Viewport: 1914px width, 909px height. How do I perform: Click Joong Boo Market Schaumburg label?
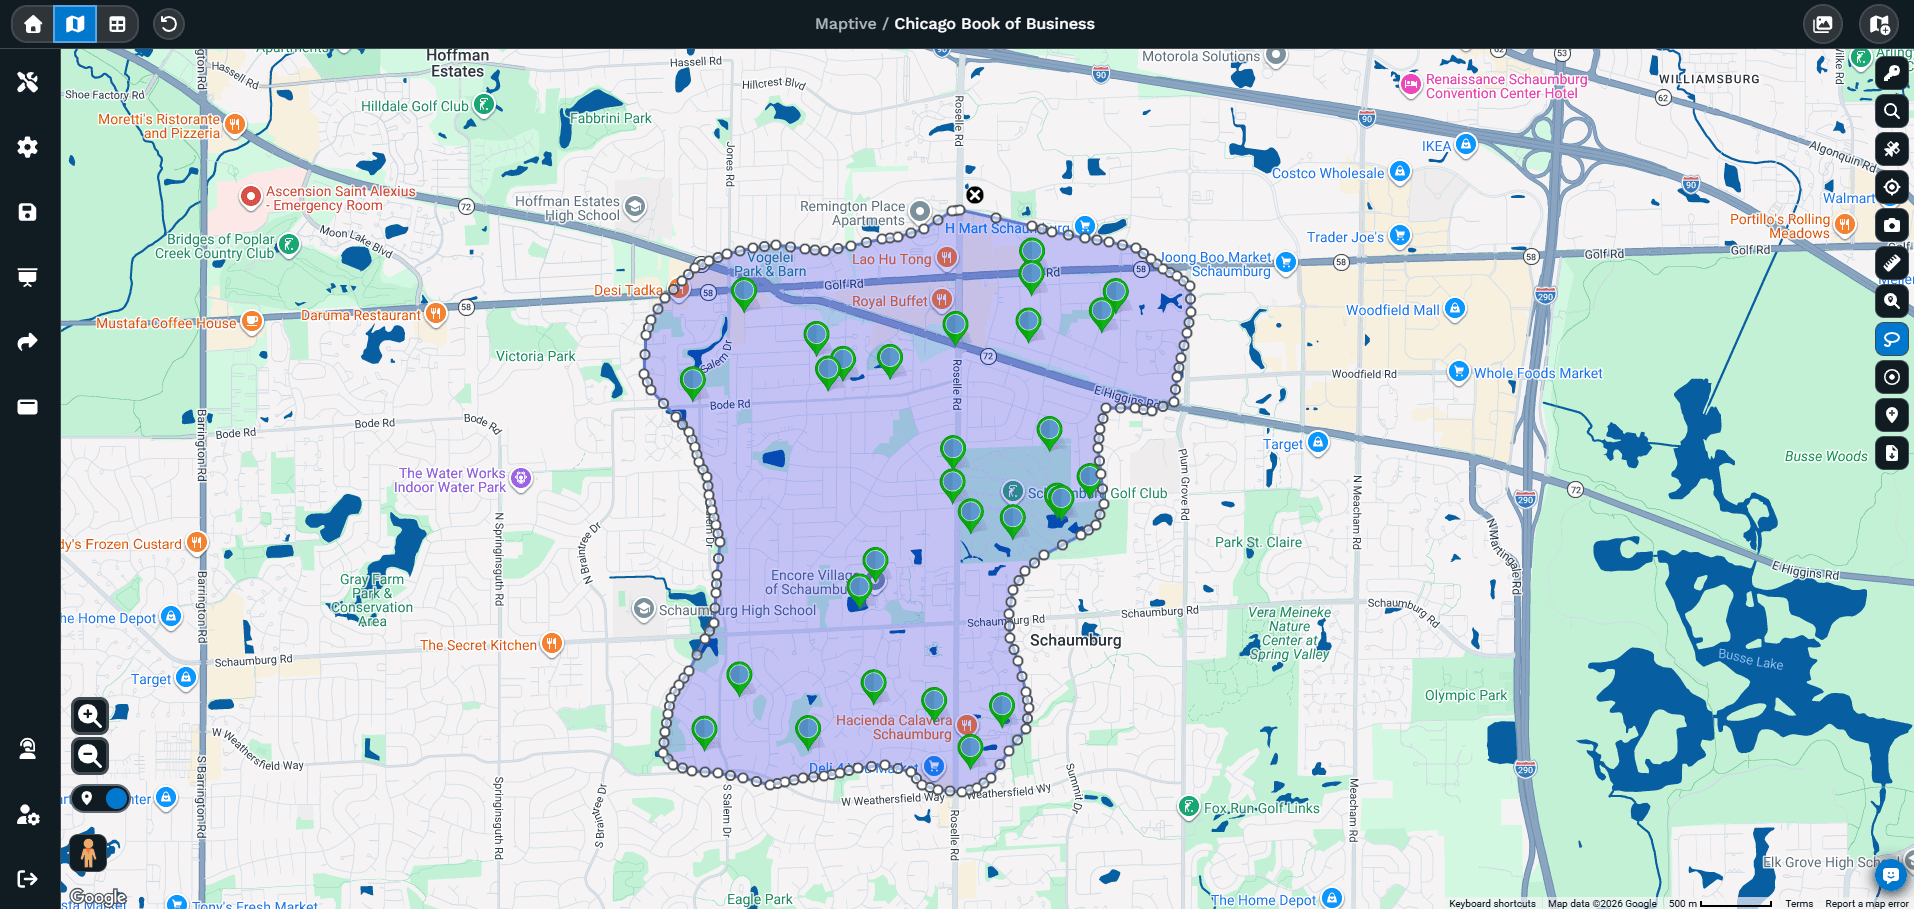(1216, 264)
